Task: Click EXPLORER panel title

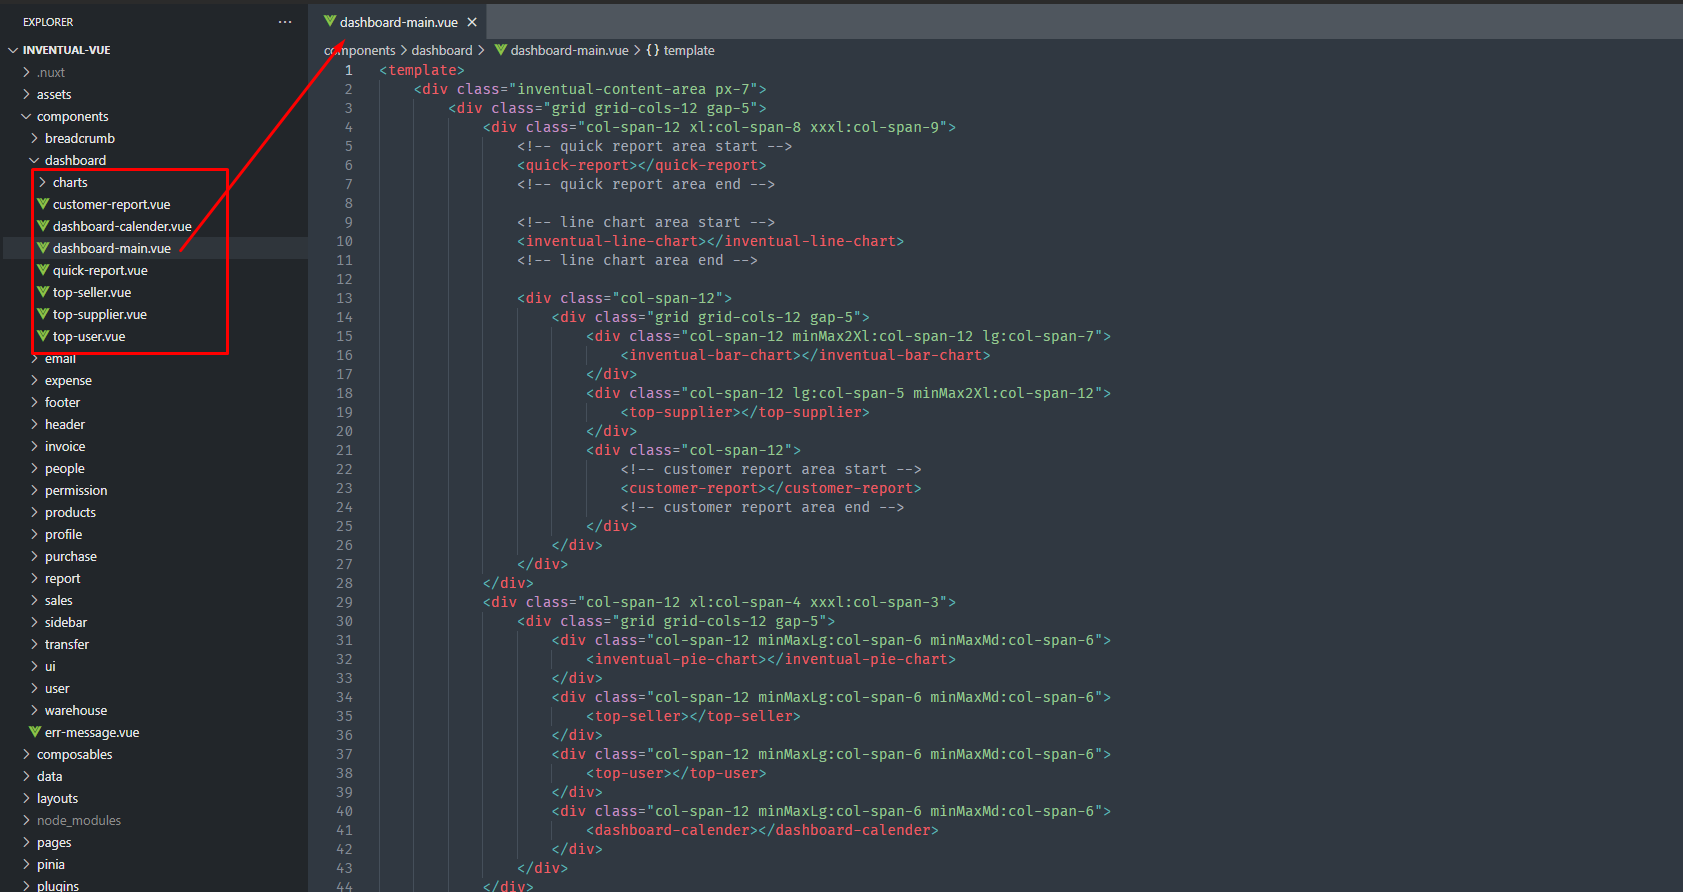Action: 48,22
